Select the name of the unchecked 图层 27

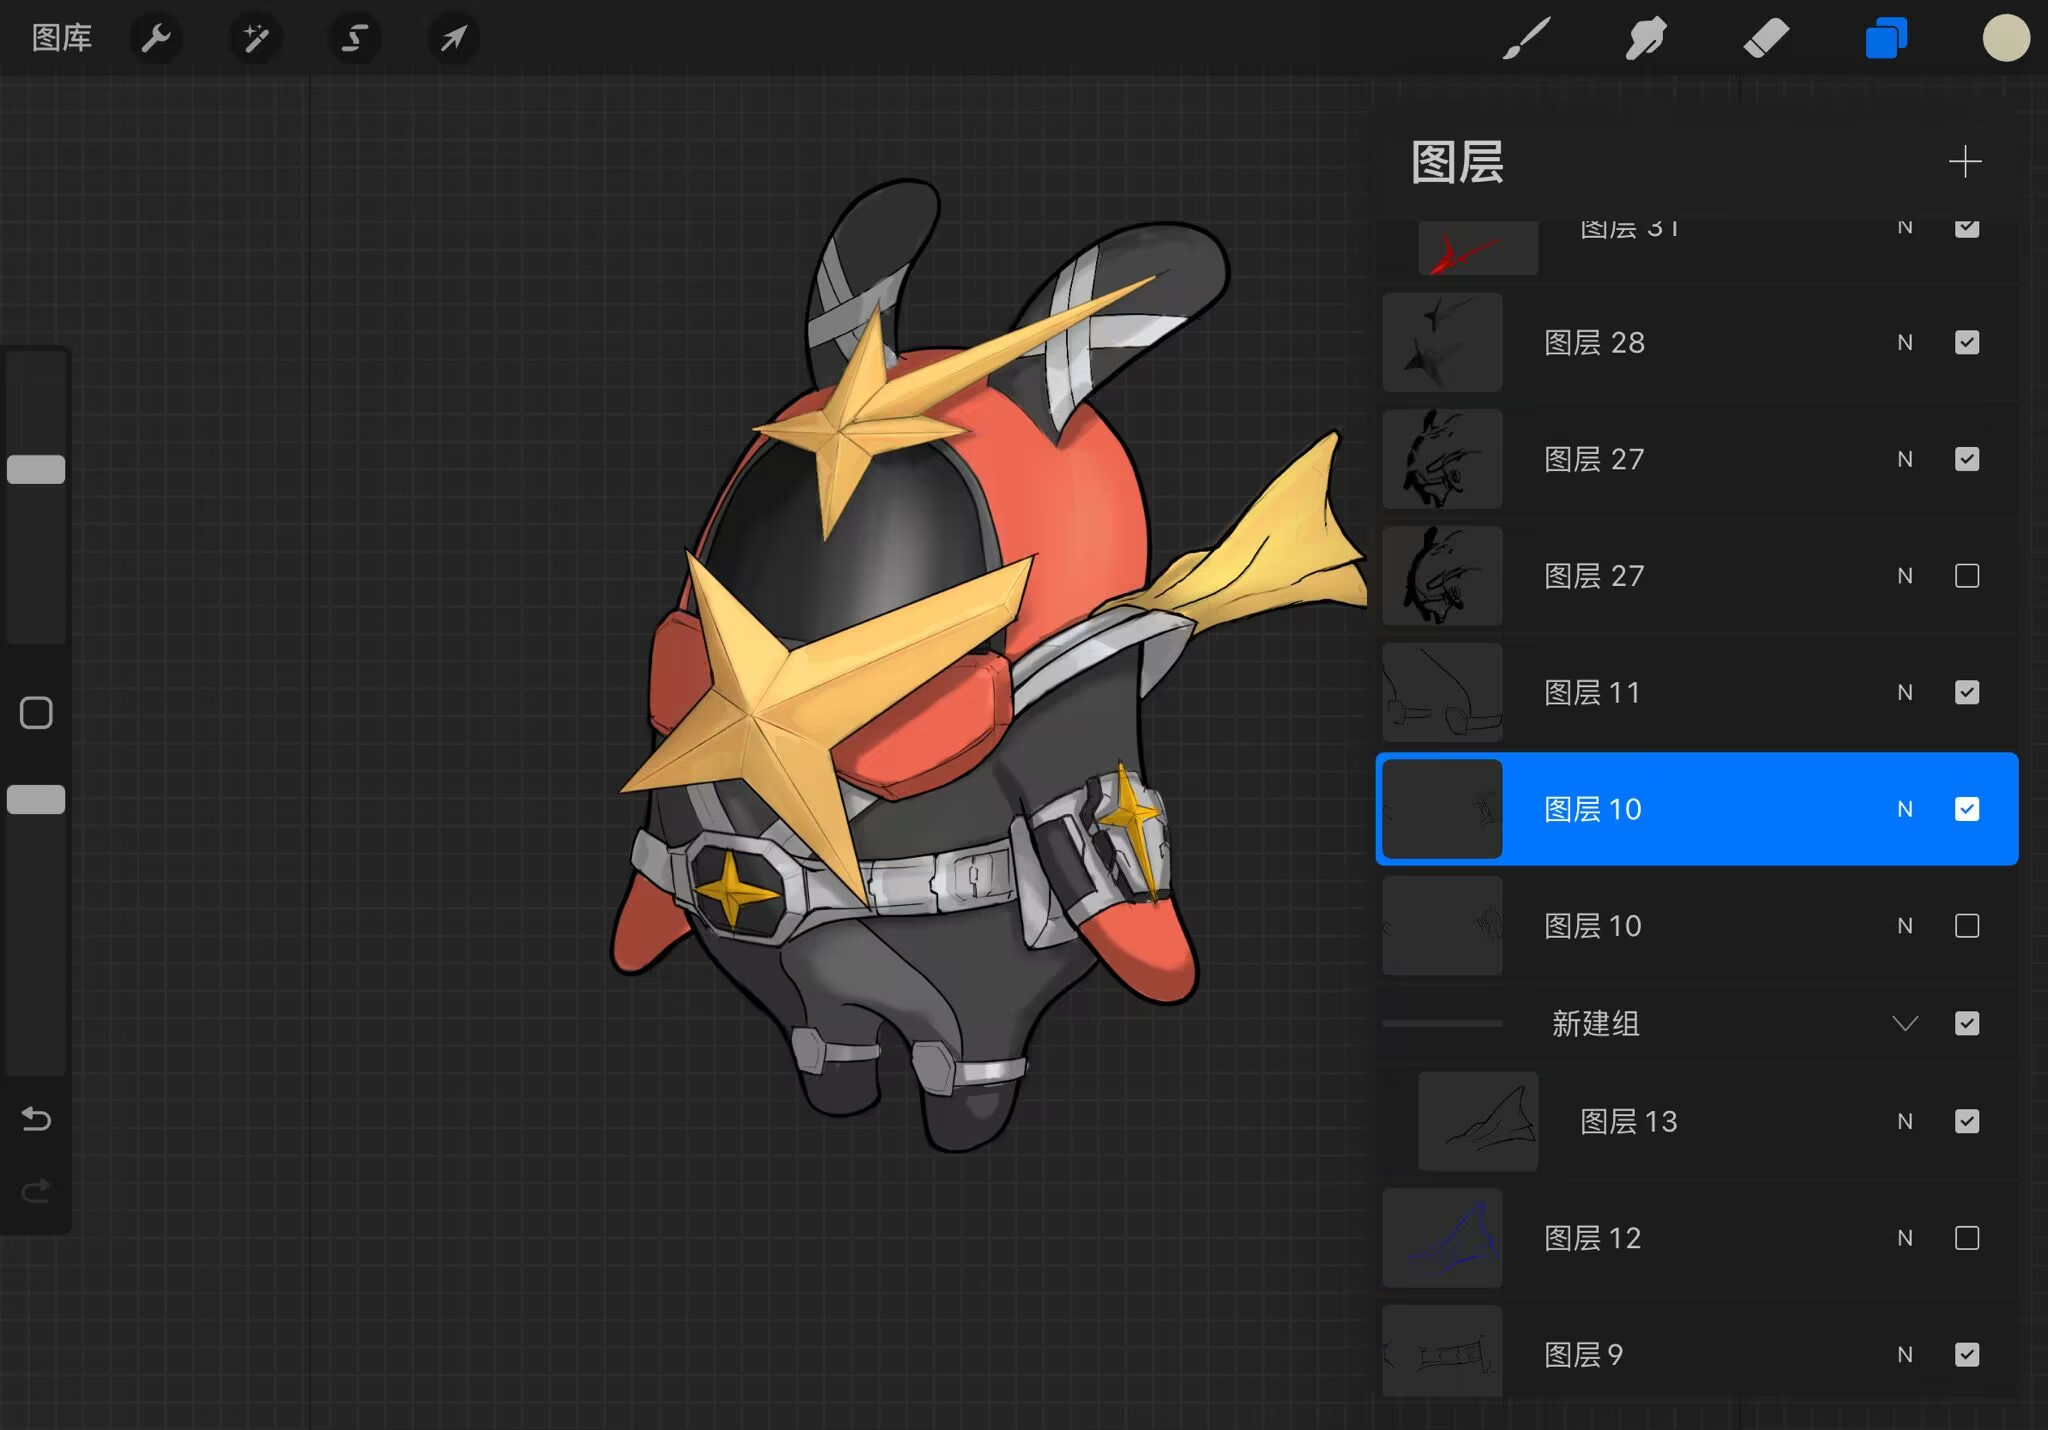(x=1594, y=576)
